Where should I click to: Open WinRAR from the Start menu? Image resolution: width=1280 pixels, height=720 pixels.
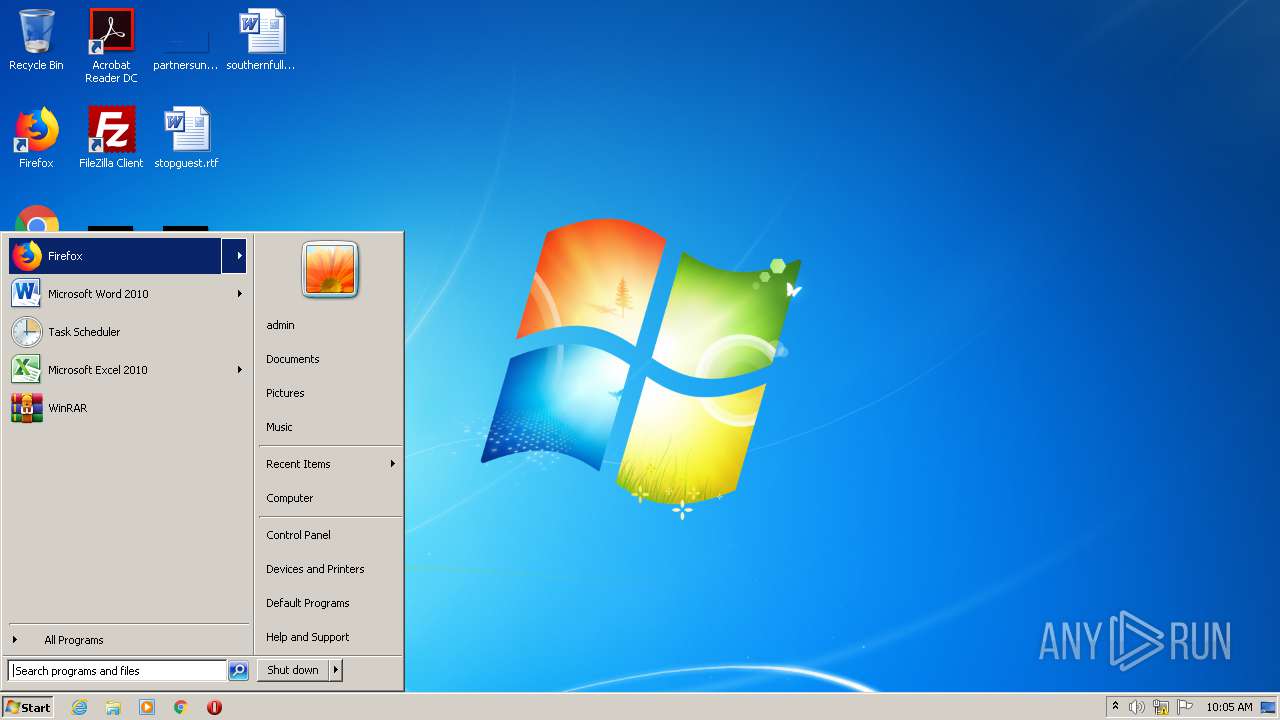128,408
